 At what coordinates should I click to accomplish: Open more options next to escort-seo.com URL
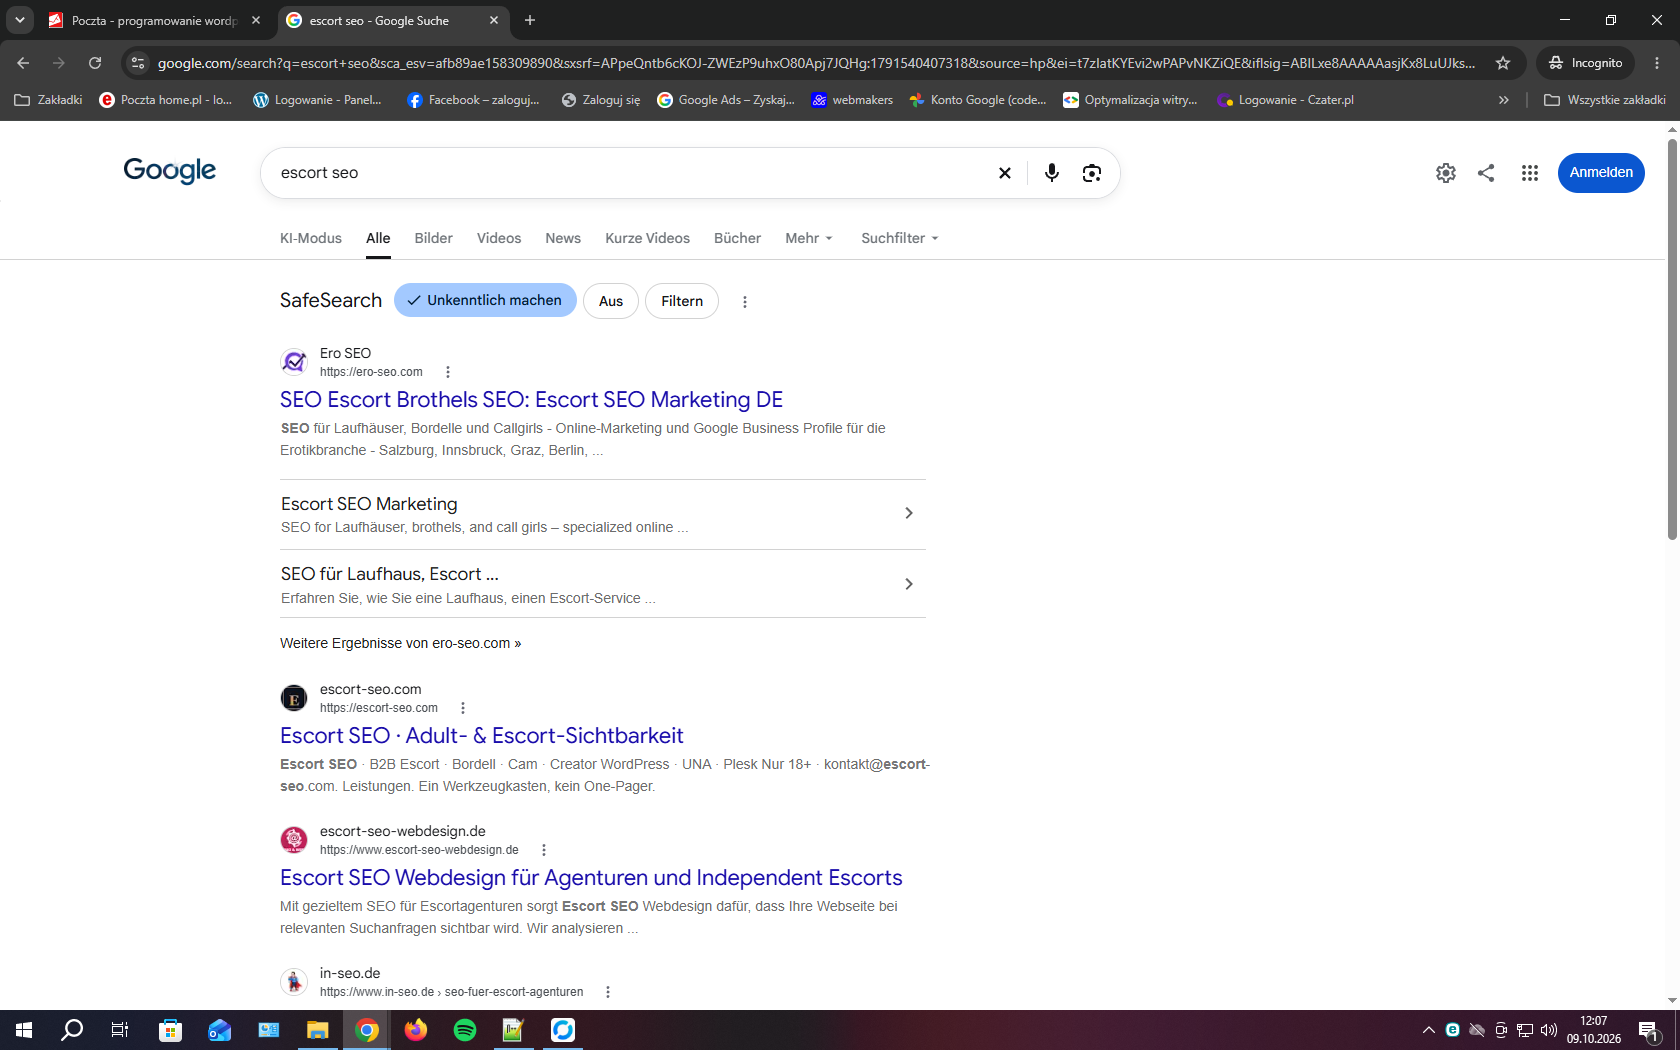click(x=463, y=708)
